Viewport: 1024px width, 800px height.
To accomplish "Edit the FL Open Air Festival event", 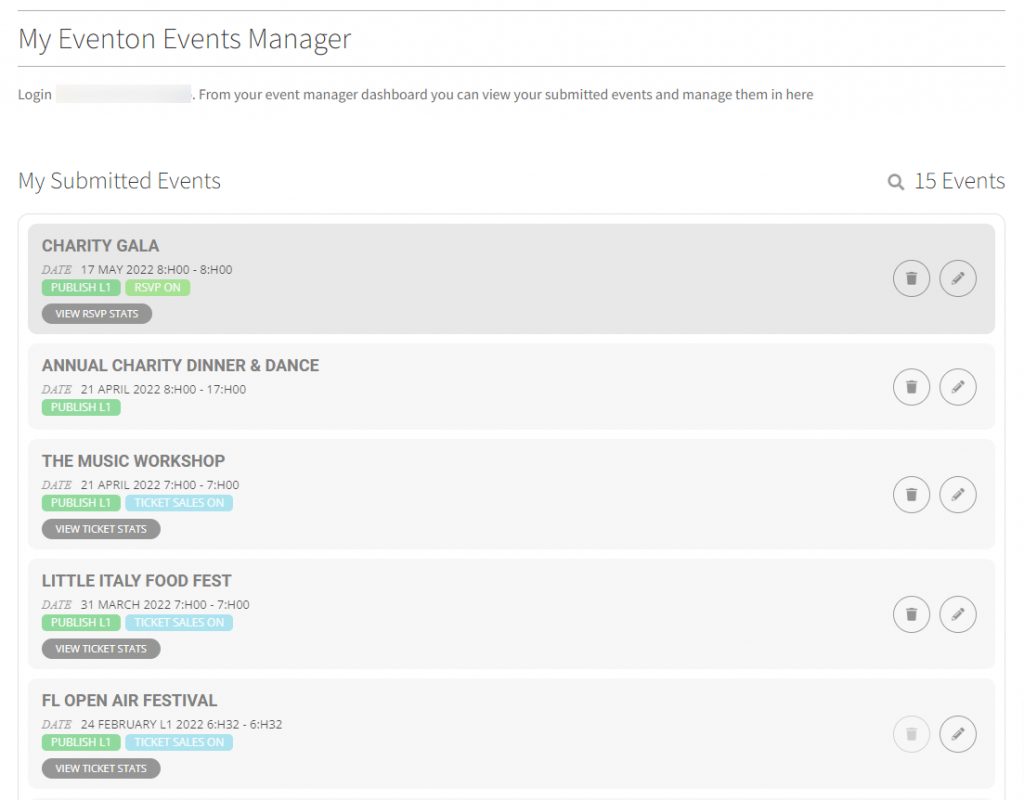I will 958,734.
